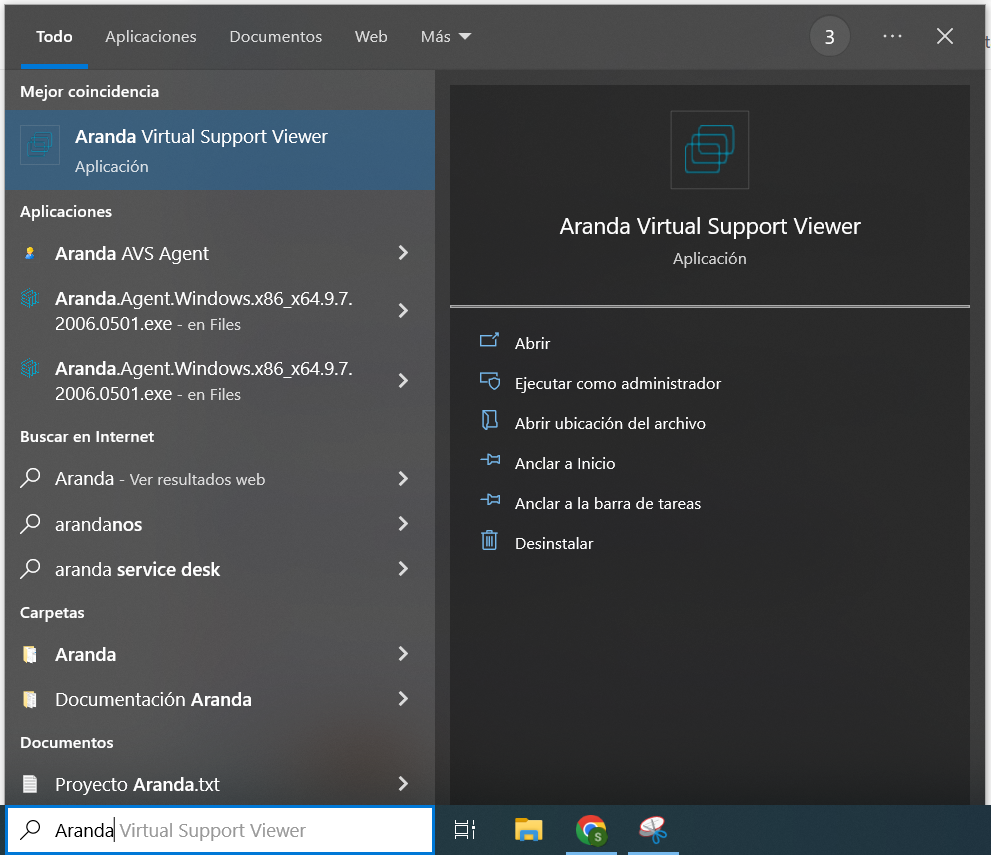Image resolution: width=991 pixels, height=855 pixels.
Task: Switch to the Aplicaciones tab
Action: point(150,37)
